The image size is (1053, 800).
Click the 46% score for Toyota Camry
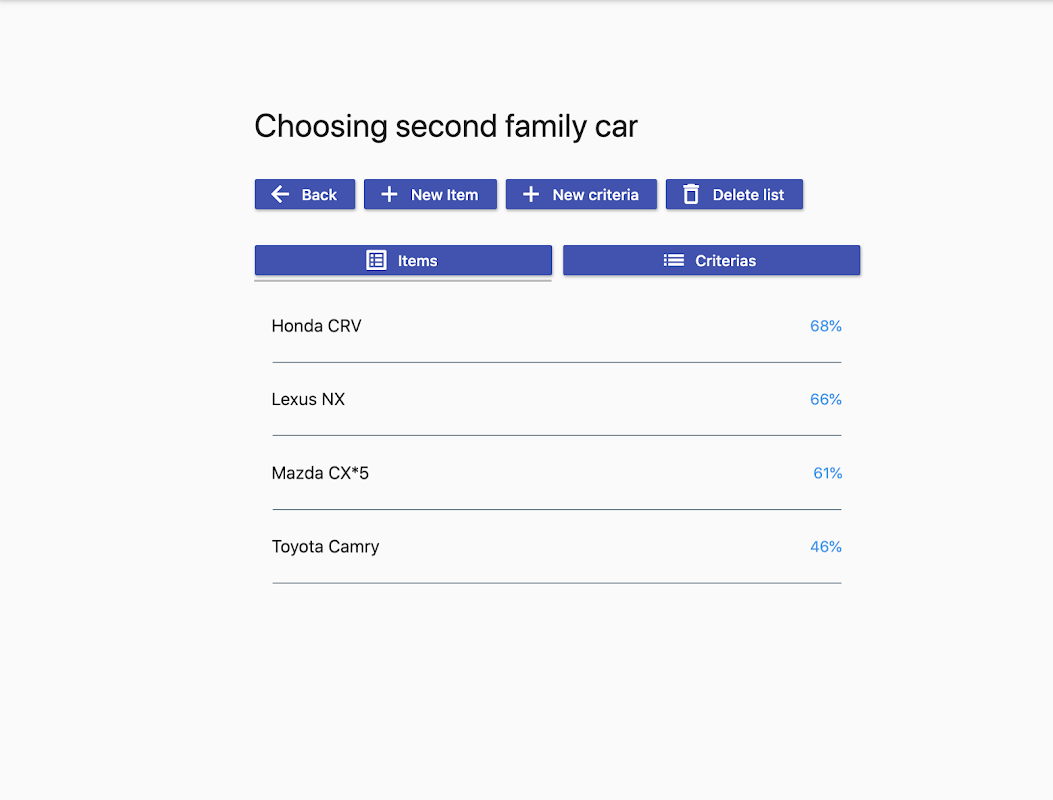[825, 547]
